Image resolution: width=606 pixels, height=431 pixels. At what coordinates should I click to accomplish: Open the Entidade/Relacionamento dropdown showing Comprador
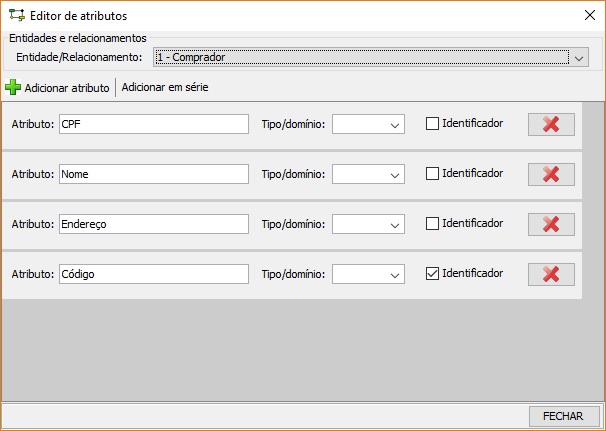pos(371,57)
